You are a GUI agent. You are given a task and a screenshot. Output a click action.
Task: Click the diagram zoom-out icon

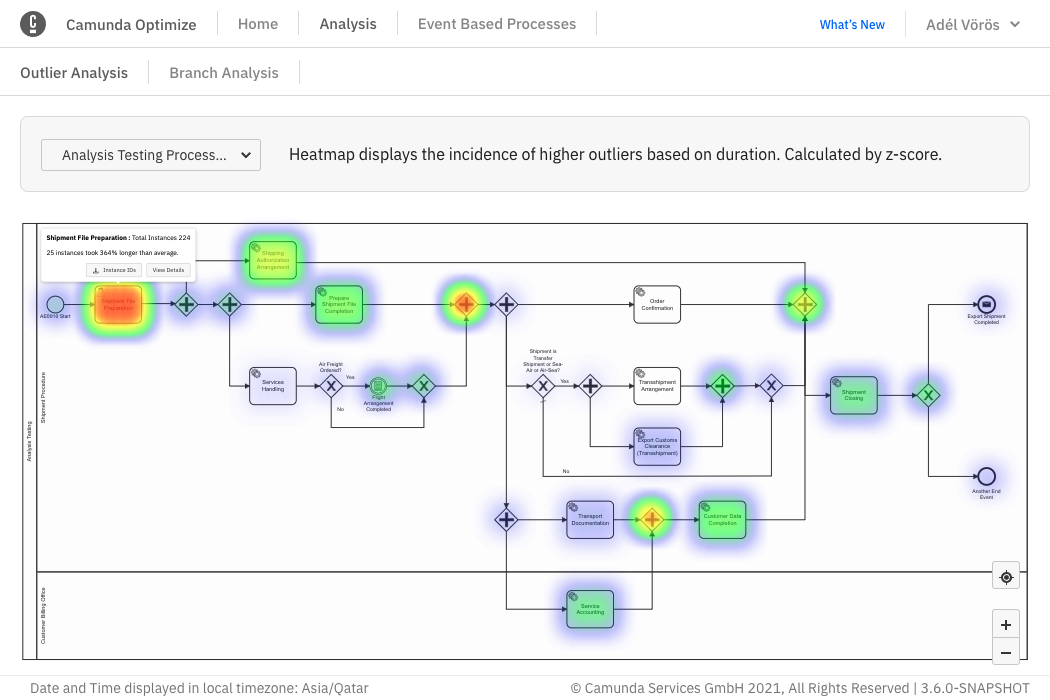pyautogui.click(x=1005, y=652)
